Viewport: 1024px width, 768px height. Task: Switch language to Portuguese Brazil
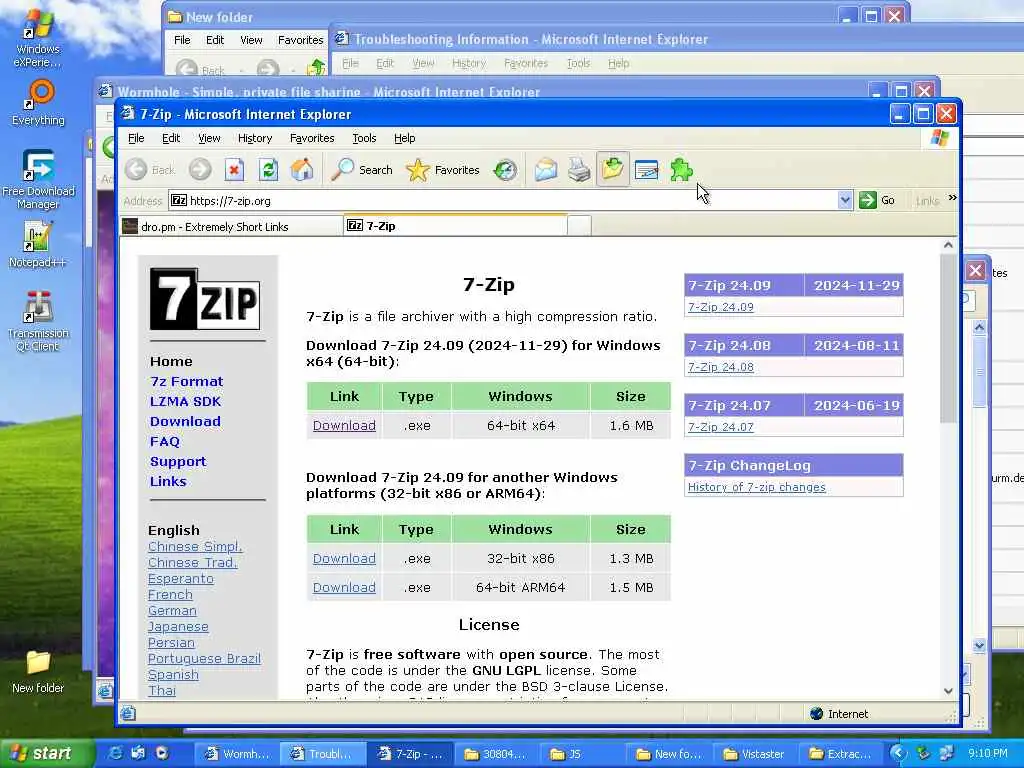pyautogui.click(x=204, y=659)
